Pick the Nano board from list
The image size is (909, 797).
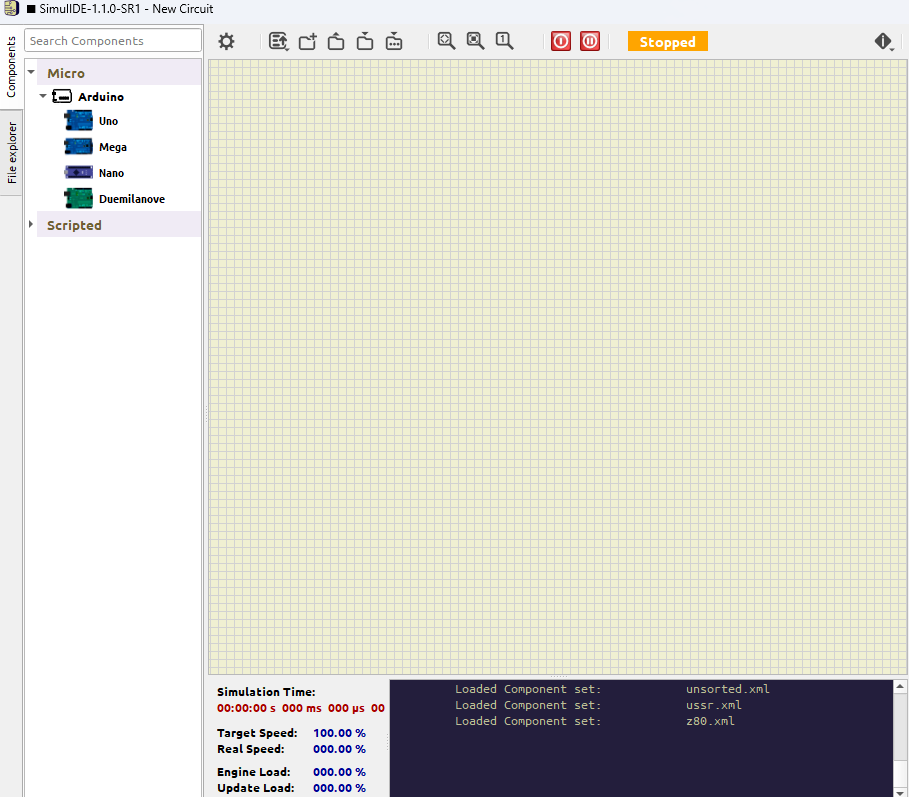[111, 173]
